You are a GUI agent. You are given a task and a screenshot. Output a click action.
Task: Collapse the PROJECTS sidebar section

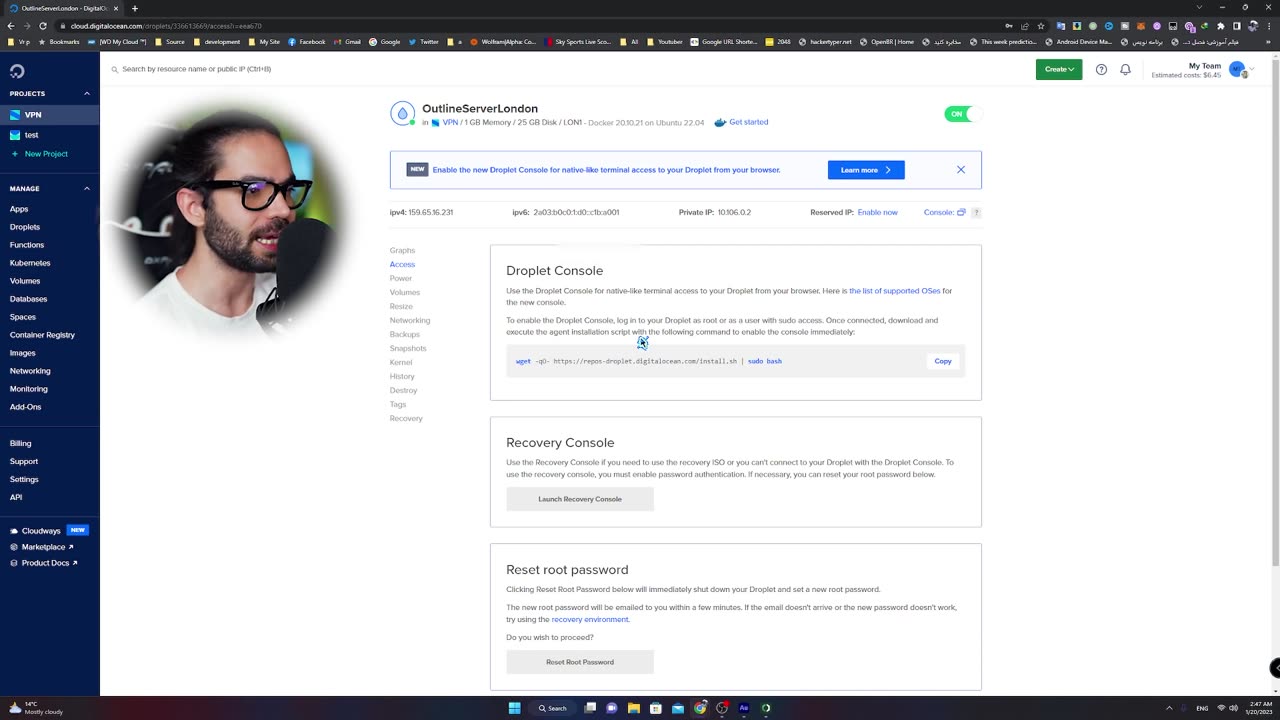tap(87, 93)
